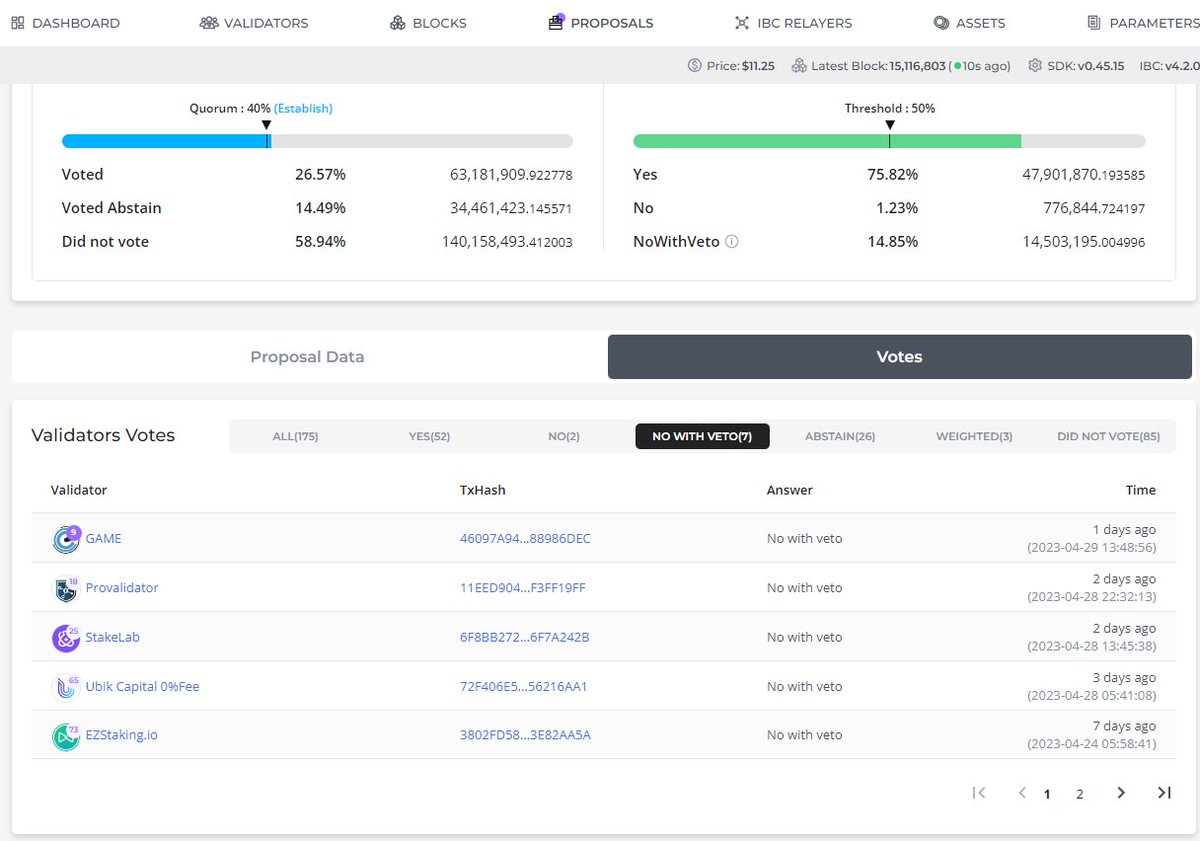Open the VALIDATORS menu
Viewport: 1200px width, 841px height.
[x=254, y=22]
